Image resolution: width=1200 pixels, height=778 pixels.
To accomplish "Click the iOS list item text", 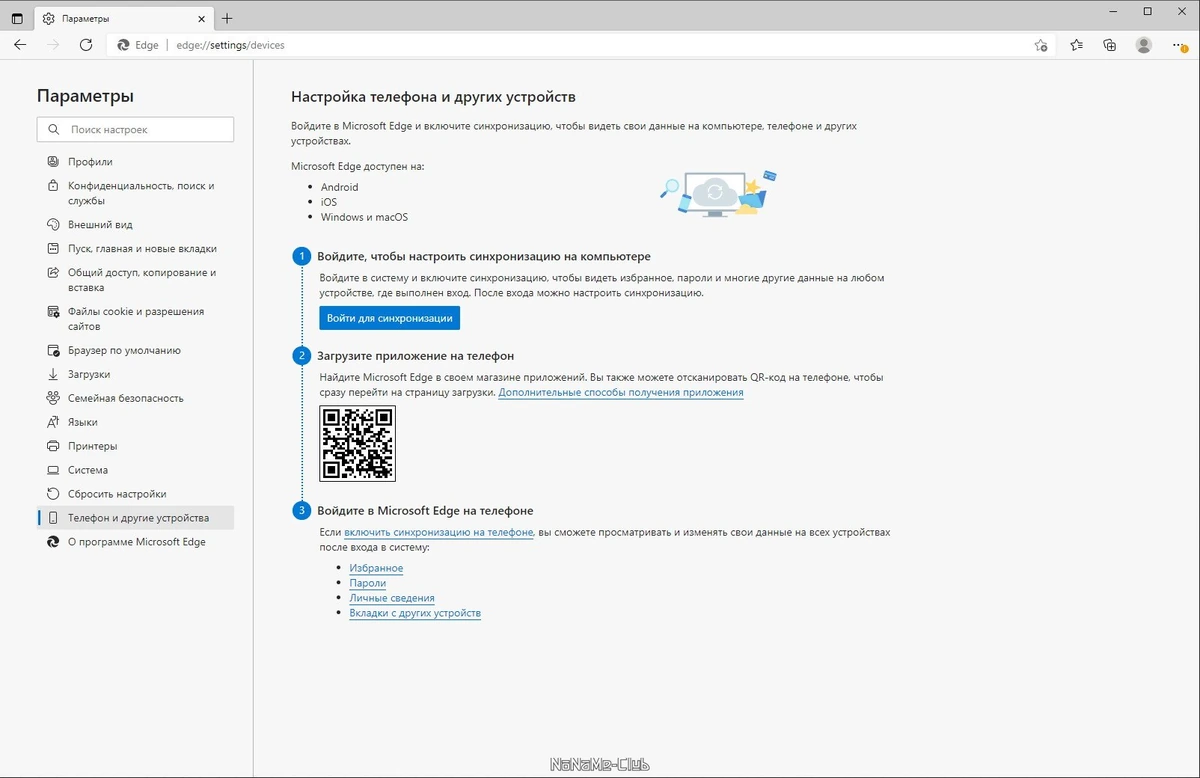I will click(x=329, y=202).
